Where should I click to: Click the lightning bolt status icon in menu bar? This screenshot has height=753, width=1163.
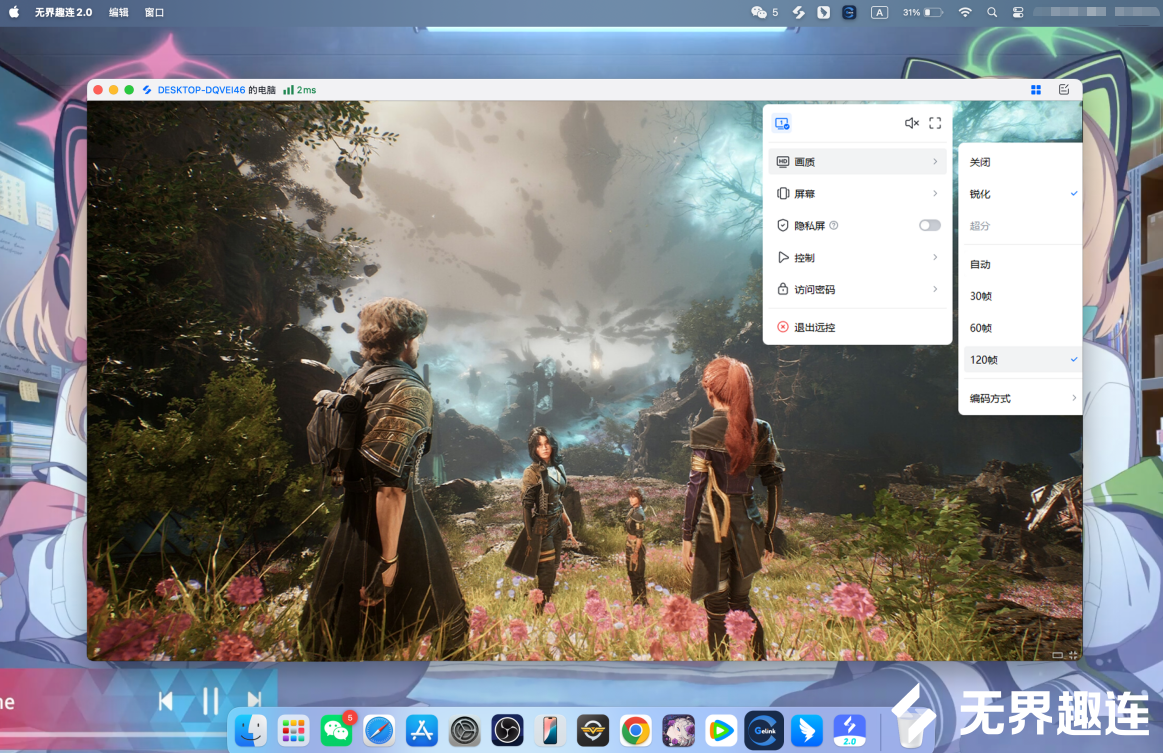[x=798, y=12]
